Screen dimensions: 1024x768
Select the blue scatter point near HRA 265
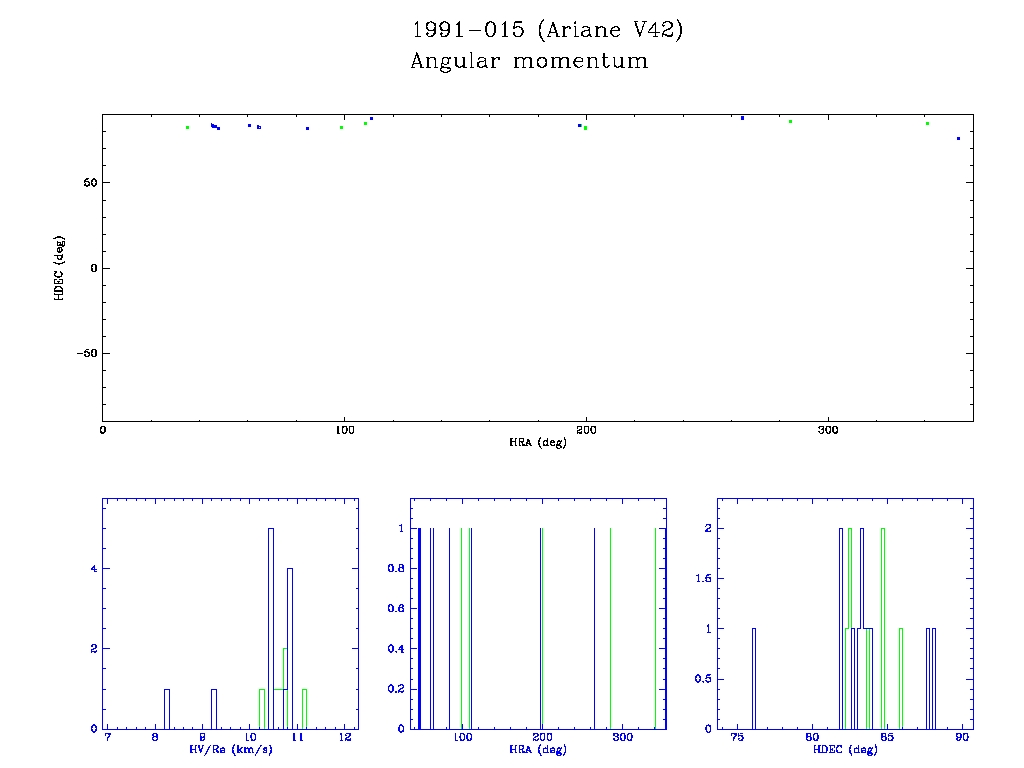[x=743, y=118]
